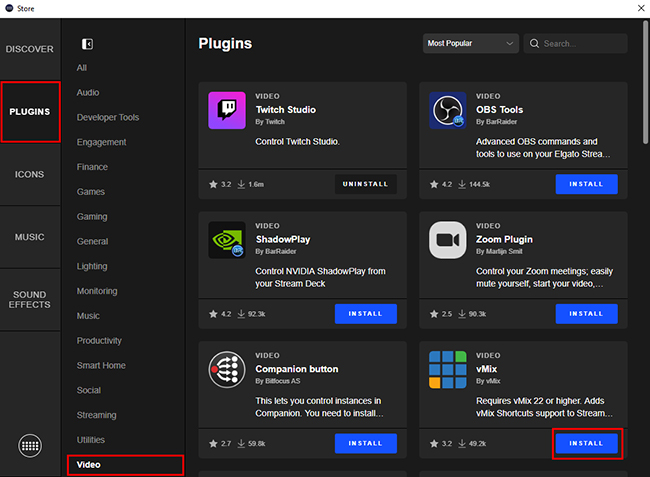
Task: Open the OBS Tools plugin icon
Action: click(x=448, y=110)
